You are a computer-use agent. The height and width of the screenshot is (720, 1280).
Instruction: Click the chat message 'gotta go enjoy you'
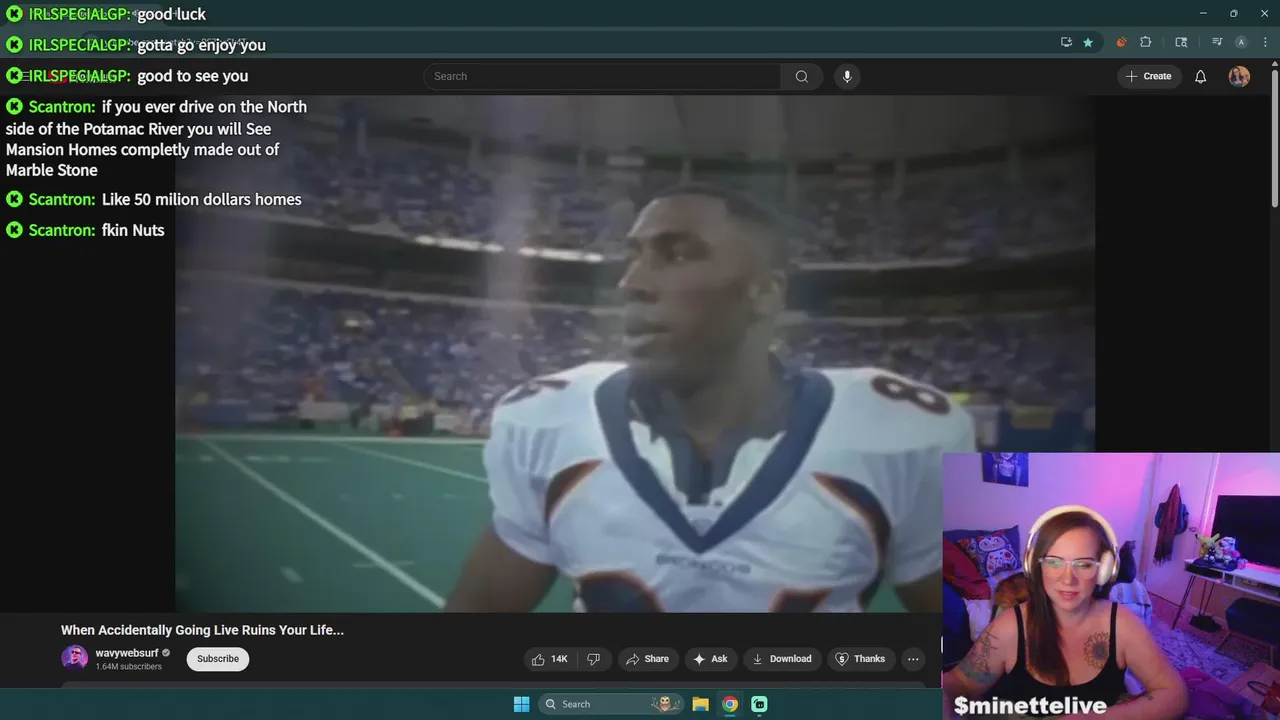(201, 45)
